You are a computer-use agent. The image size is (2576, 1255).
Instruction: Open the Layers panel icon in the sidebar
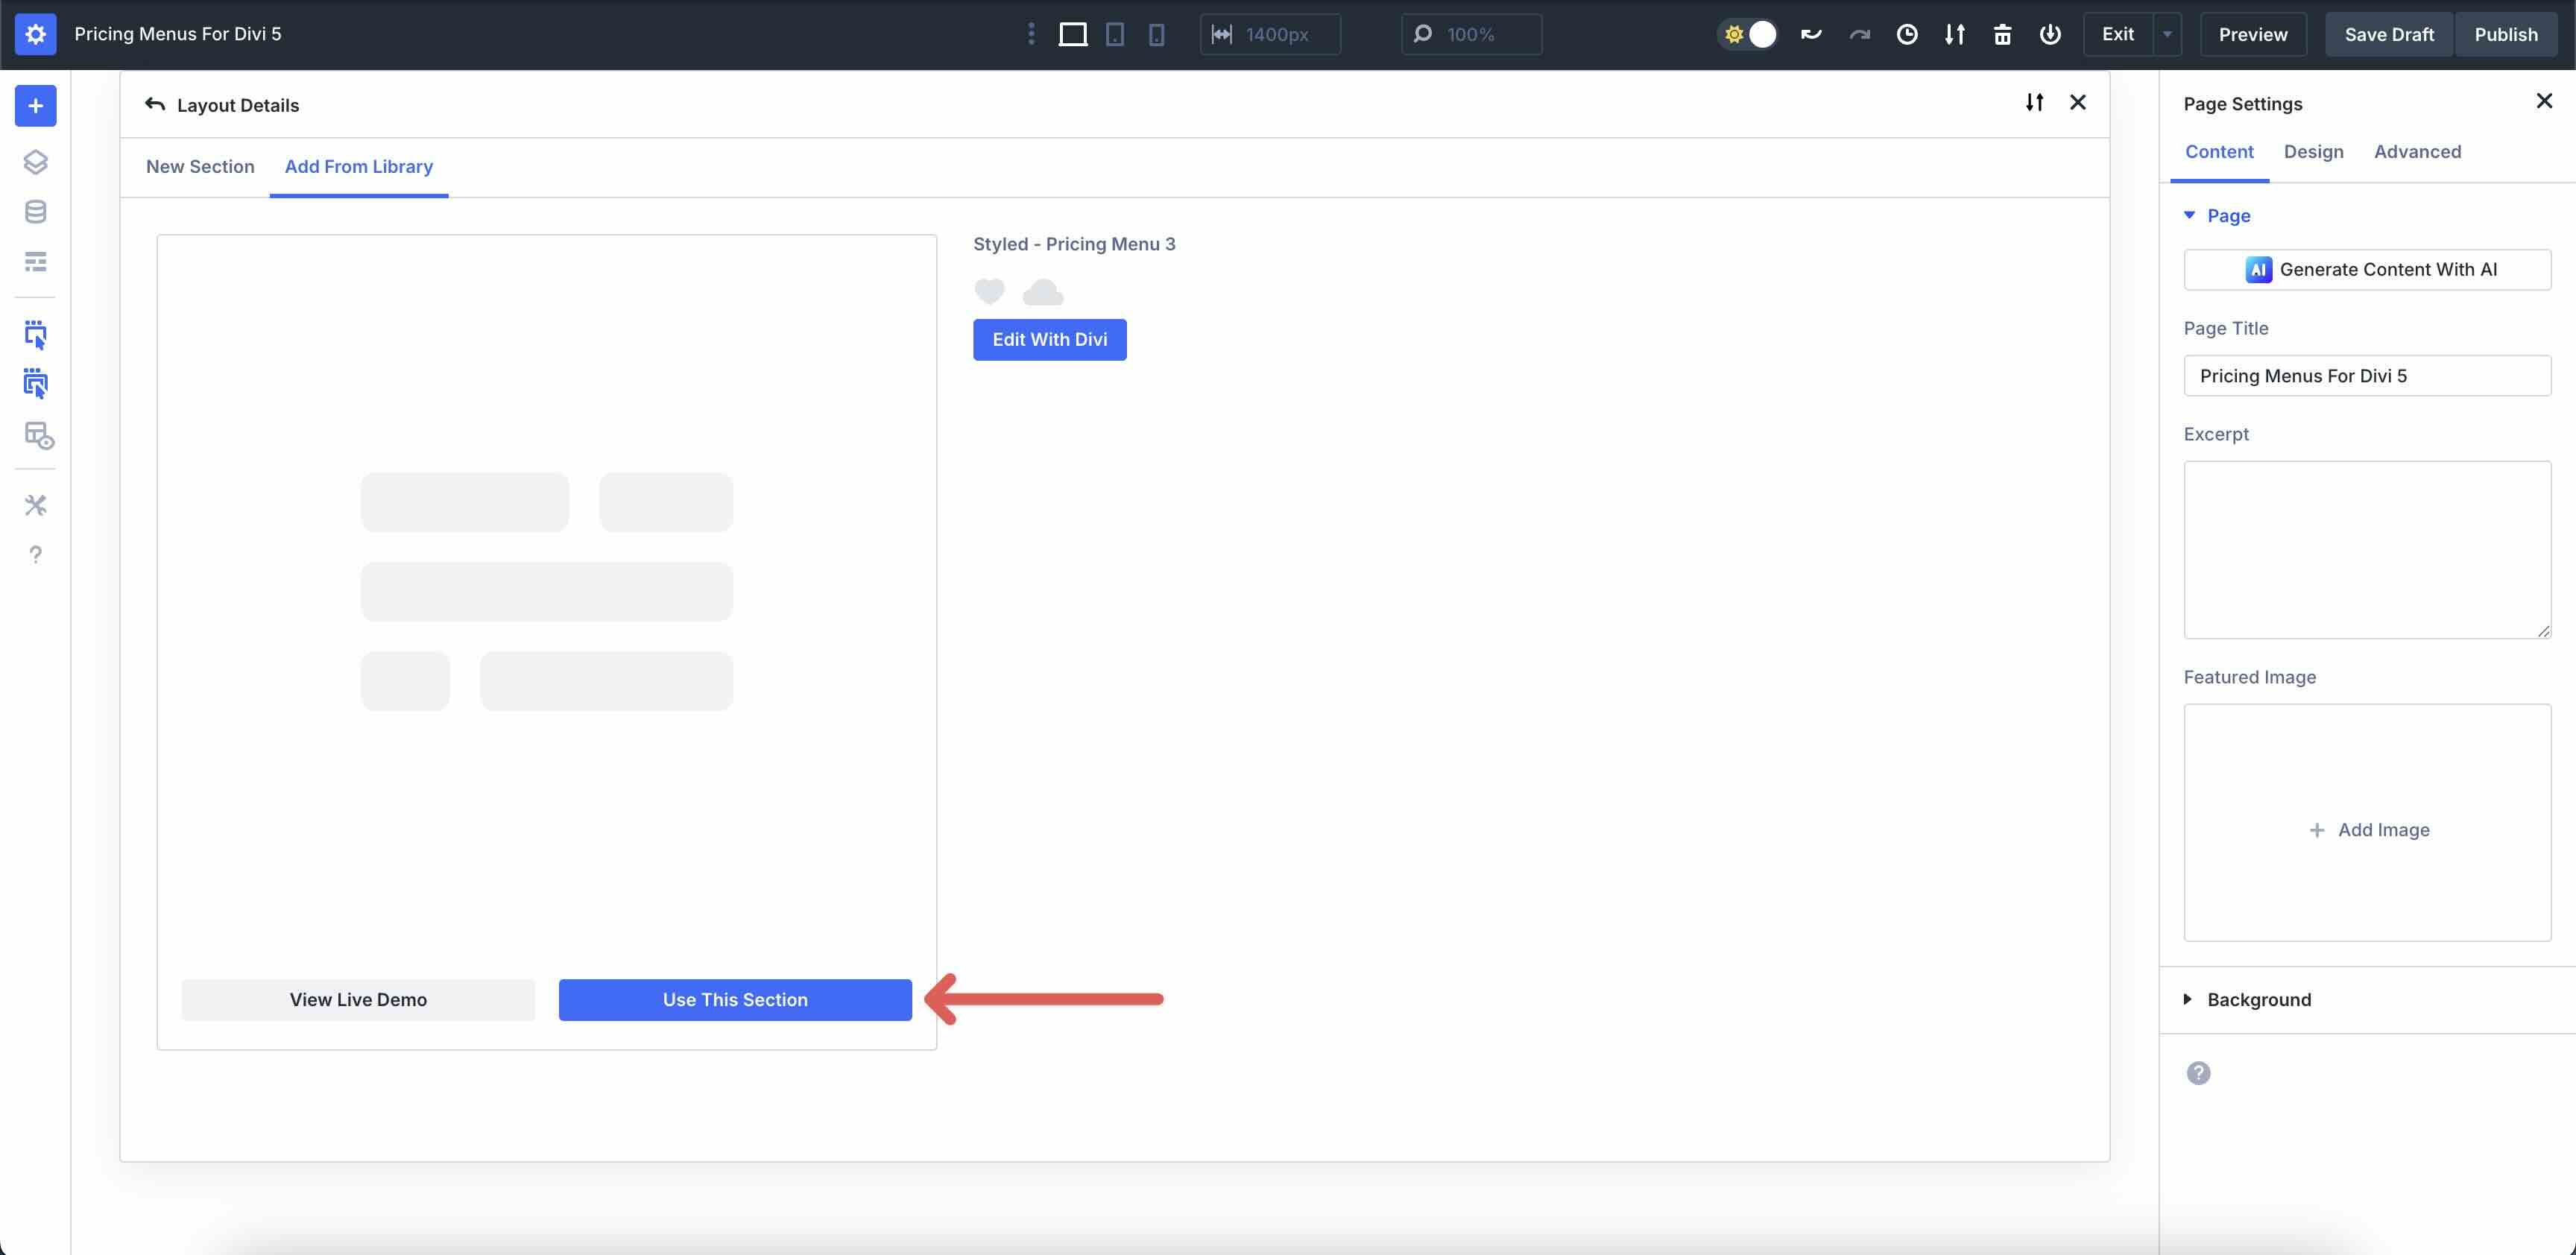coord(36,161)
